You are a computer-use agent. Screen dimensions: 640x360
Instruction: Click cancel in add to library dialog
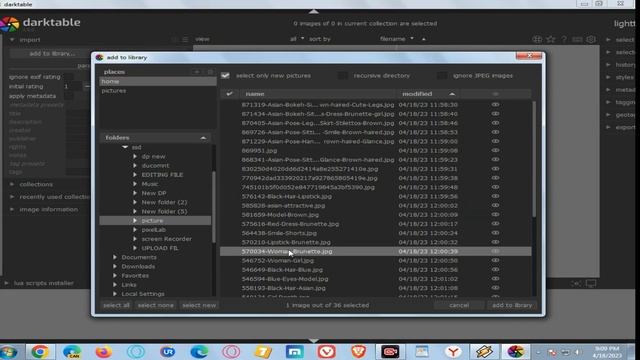(x=459, y=305)
